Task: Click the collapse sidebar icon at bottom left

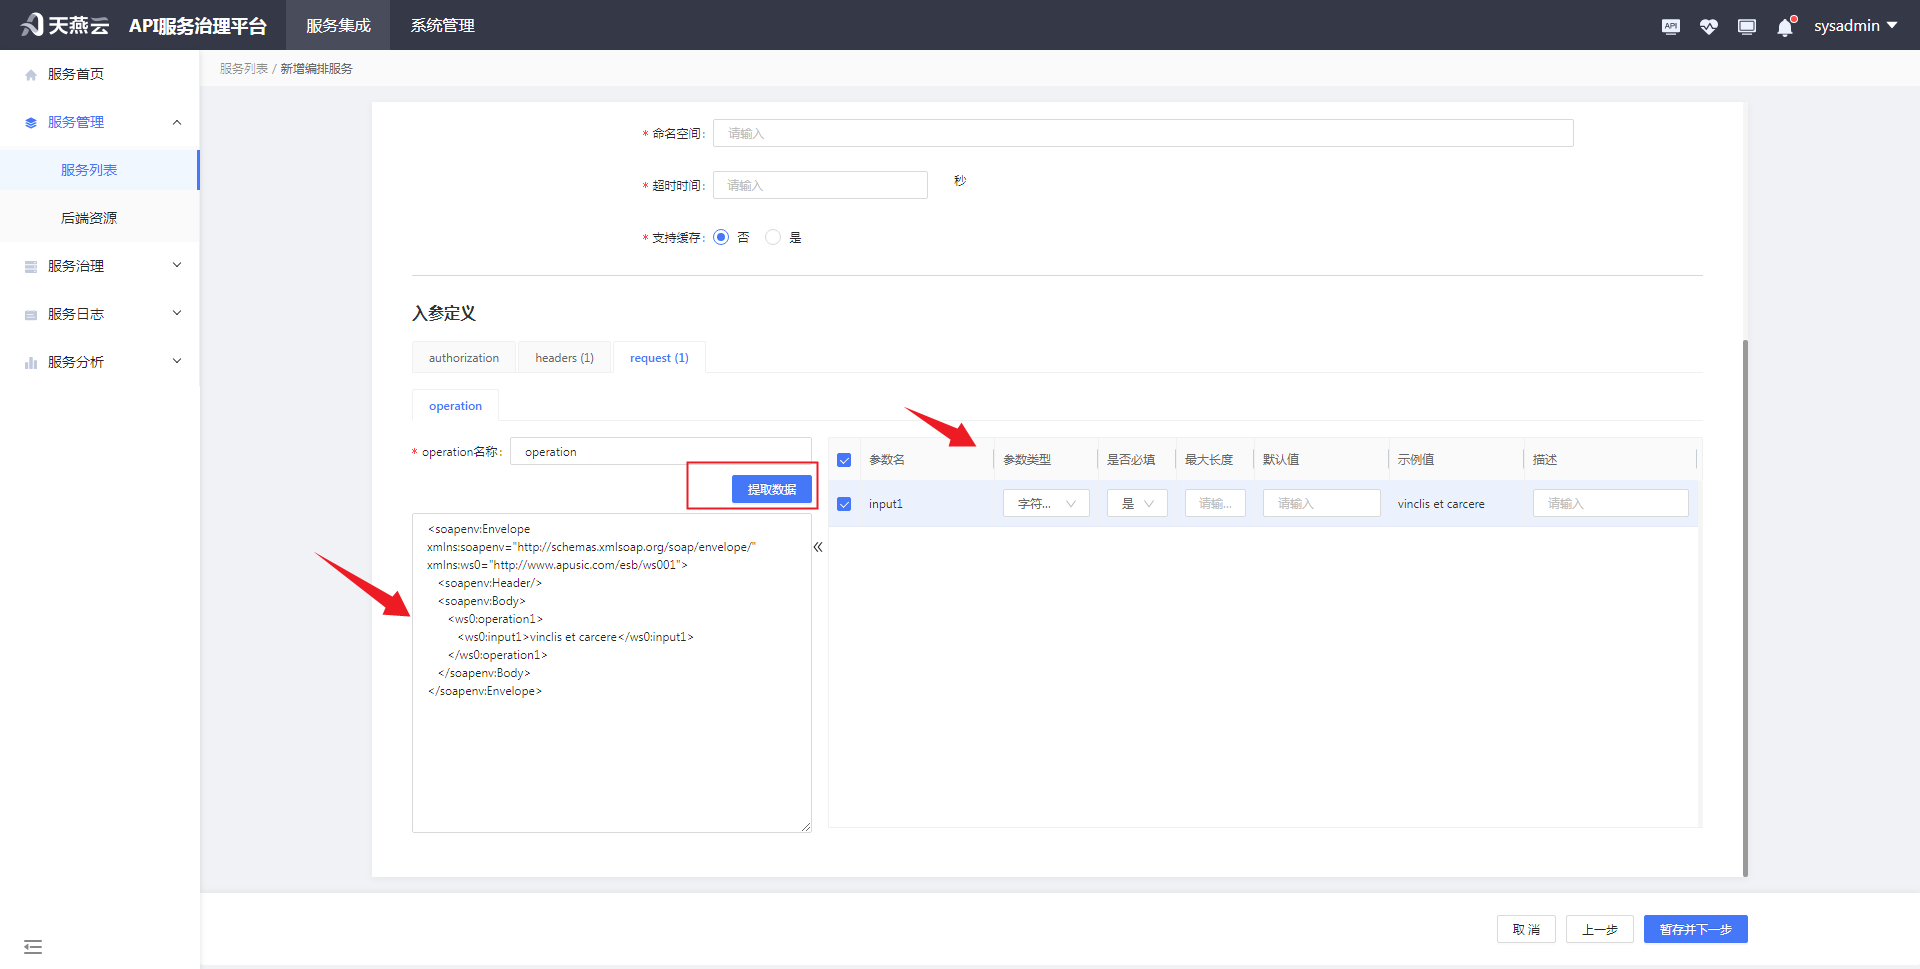Action: (33, 946)
